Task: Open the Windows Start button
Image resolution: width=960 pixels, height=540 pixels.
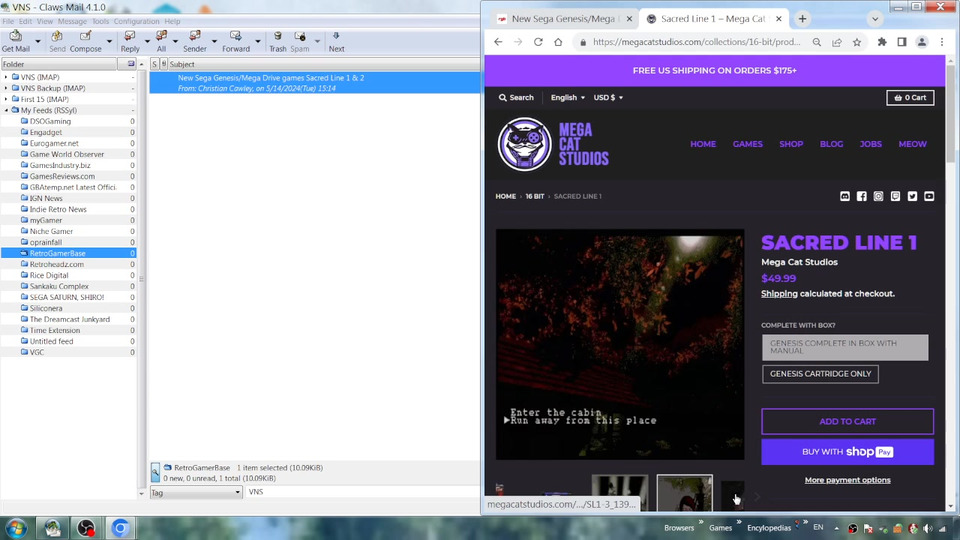Action: pos(17,528)
